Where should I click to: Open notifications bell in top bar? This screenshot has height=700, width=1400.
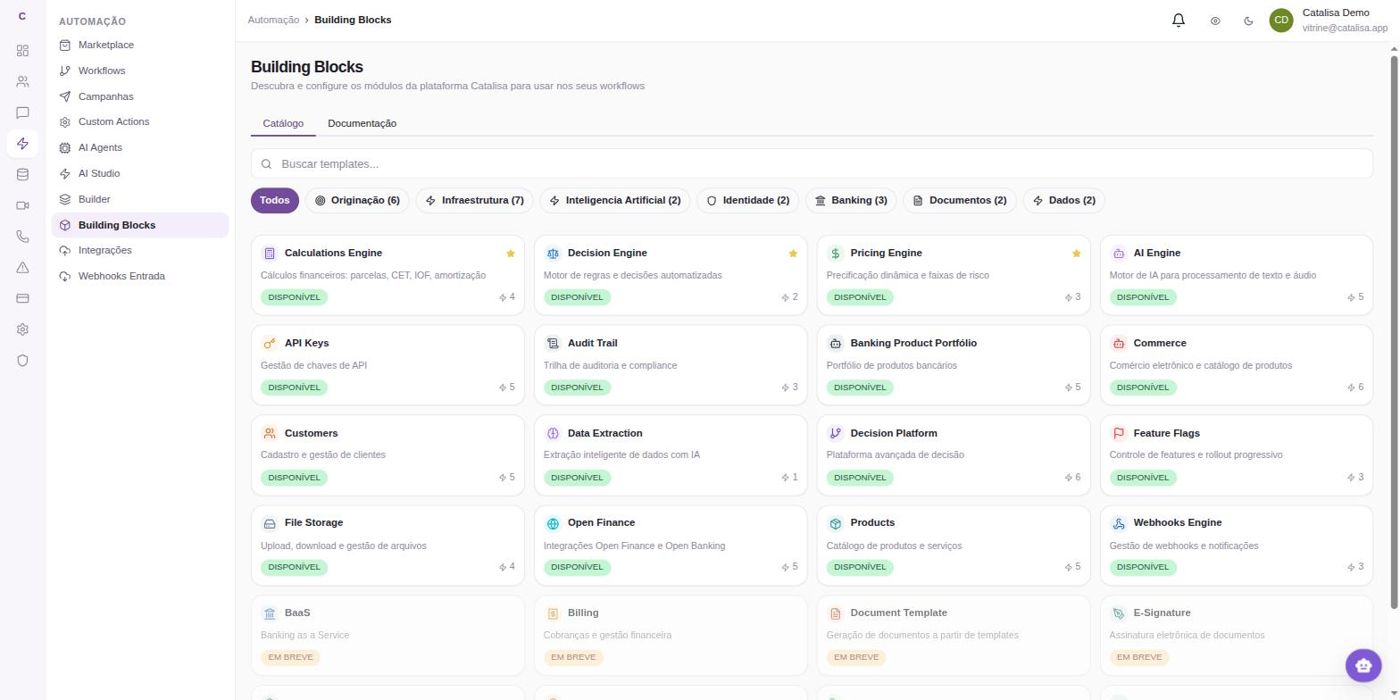click(x=1178, y=20)
